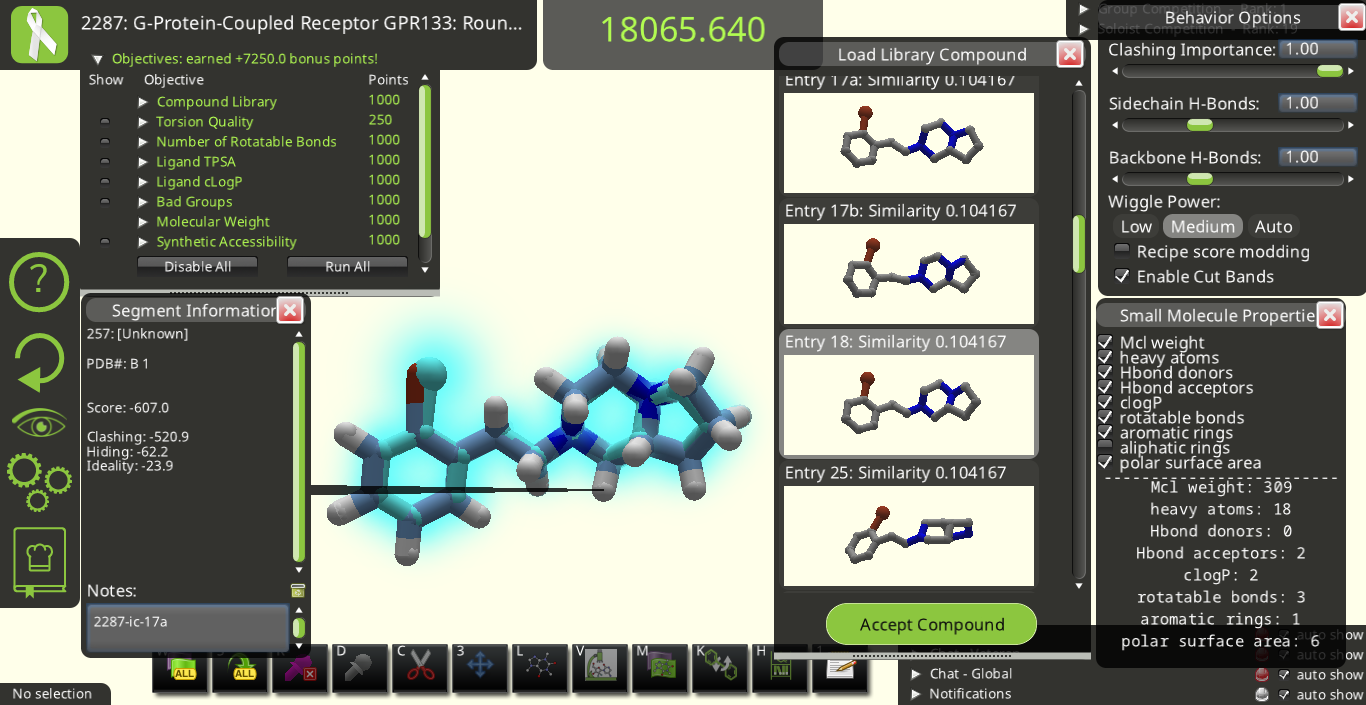Toggle Show for Torsion Quality objective
Image resolution: width=1366 pixels, height=705 pixels.
tap(105, 122)
